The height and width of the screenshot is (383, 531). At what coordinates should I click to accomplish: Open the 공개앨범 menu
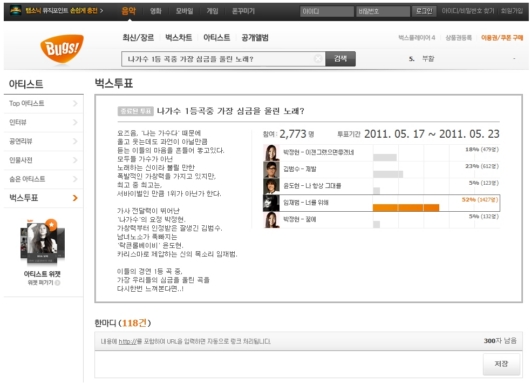[255, 38]
